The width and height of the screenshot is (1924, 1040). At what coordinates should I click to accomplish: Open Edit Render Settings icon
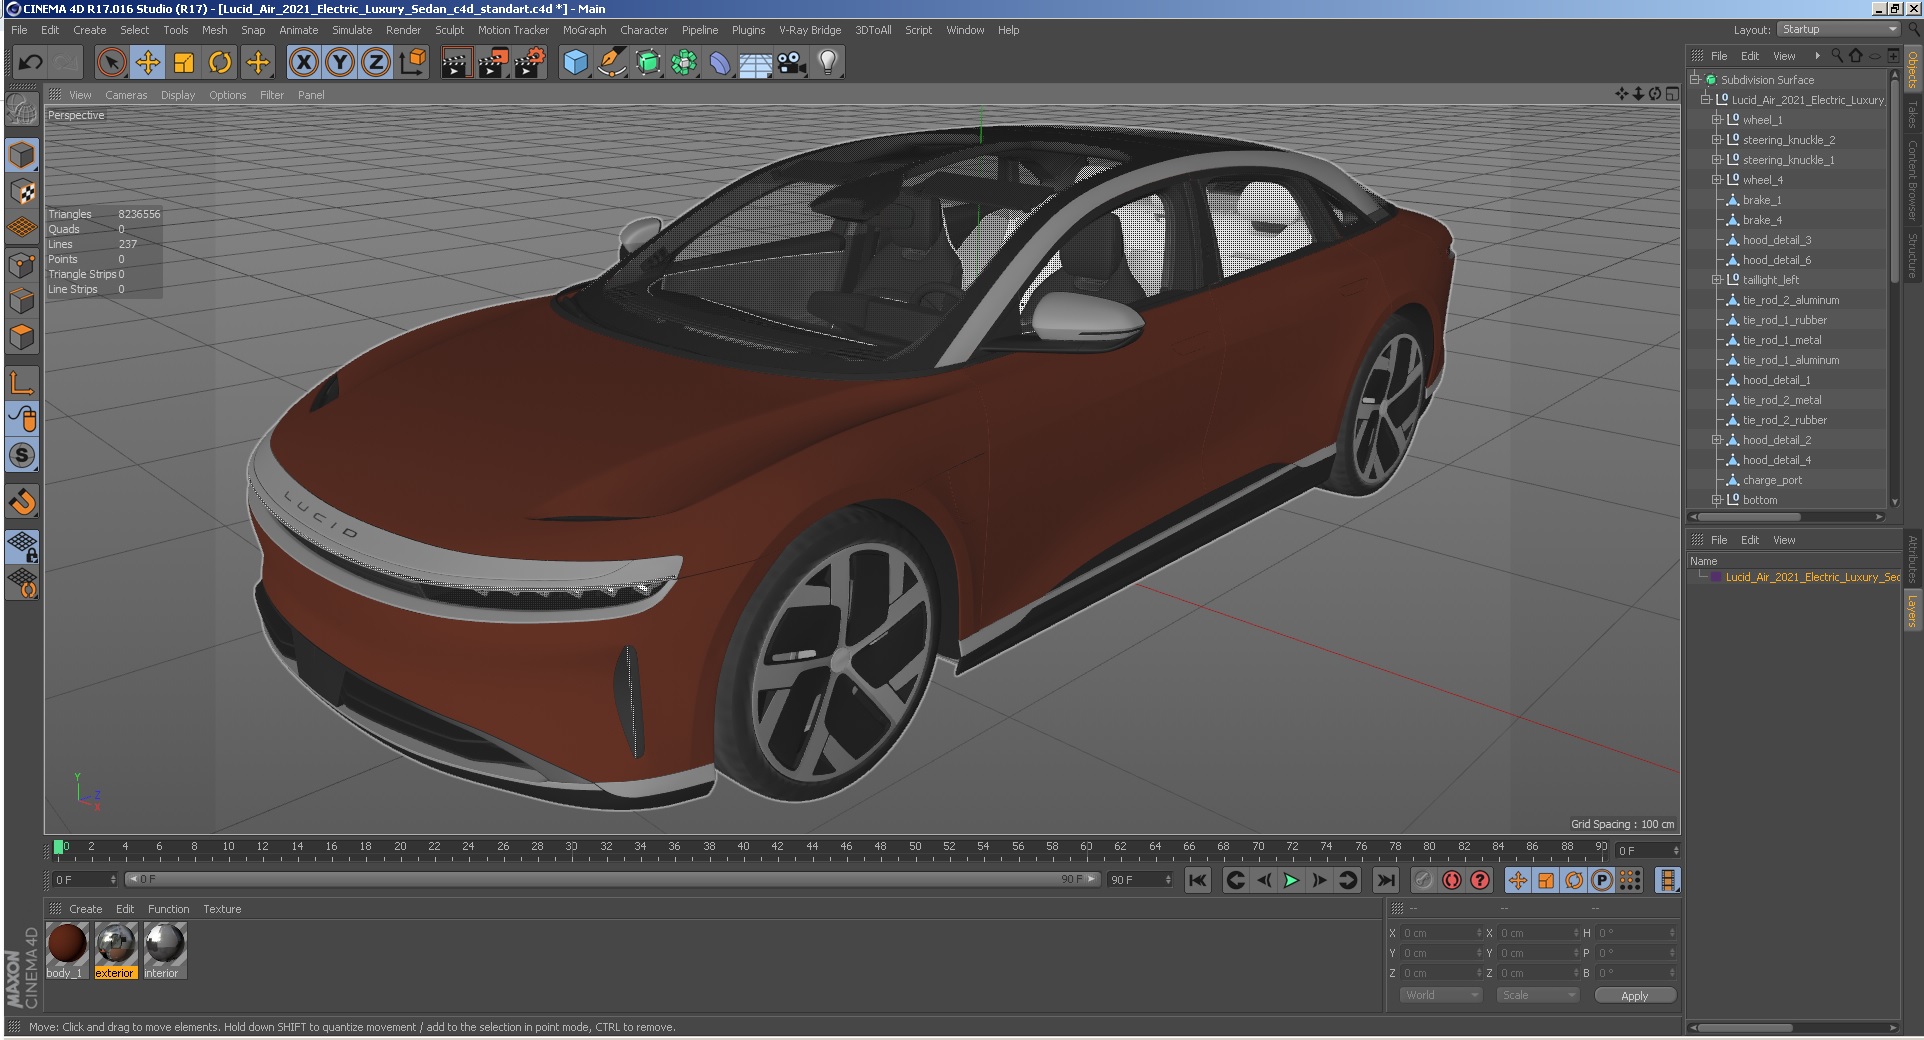click(529, 63)
